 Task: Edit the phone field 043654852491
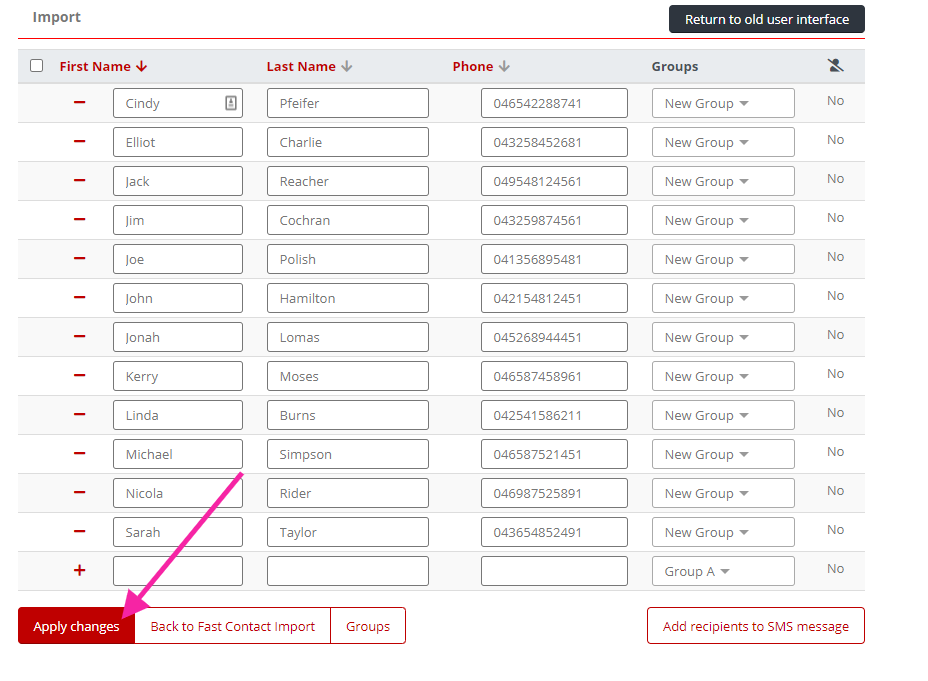pyautogui.click(x=554, y=532)
